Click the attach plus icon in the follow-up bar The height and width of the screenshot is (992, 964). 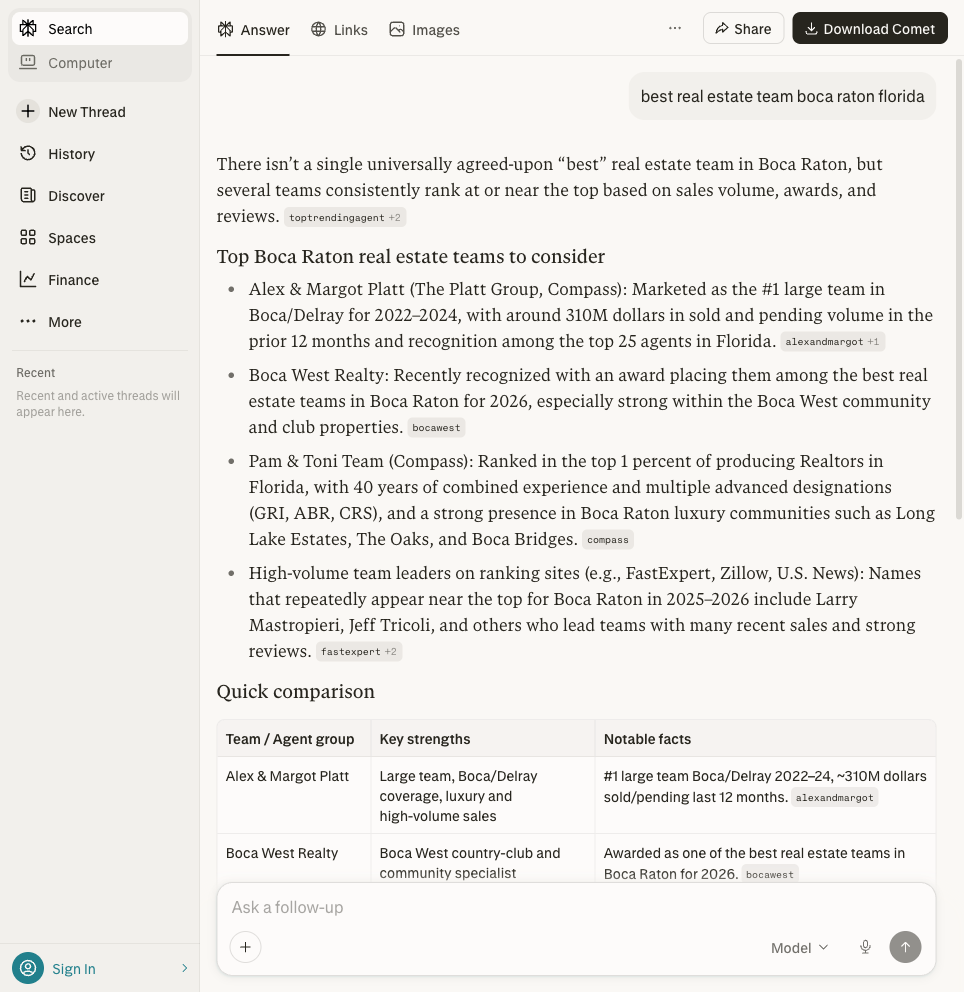tap(245, 947)
